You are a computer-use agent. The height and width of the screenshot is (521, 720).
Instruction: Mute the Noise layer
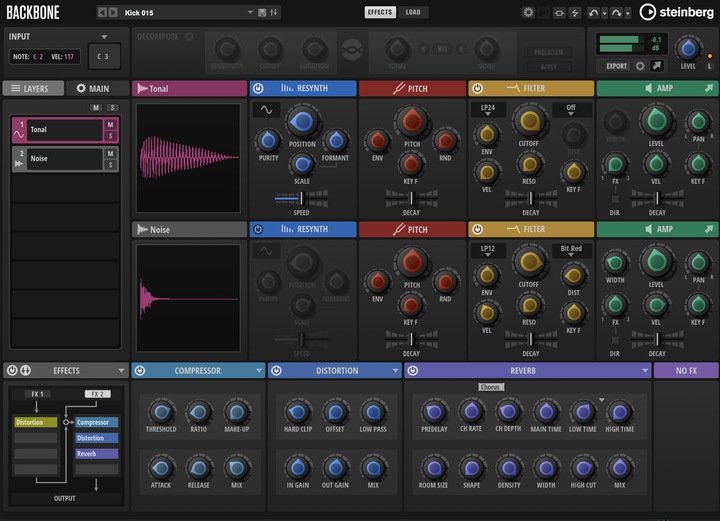110,153
